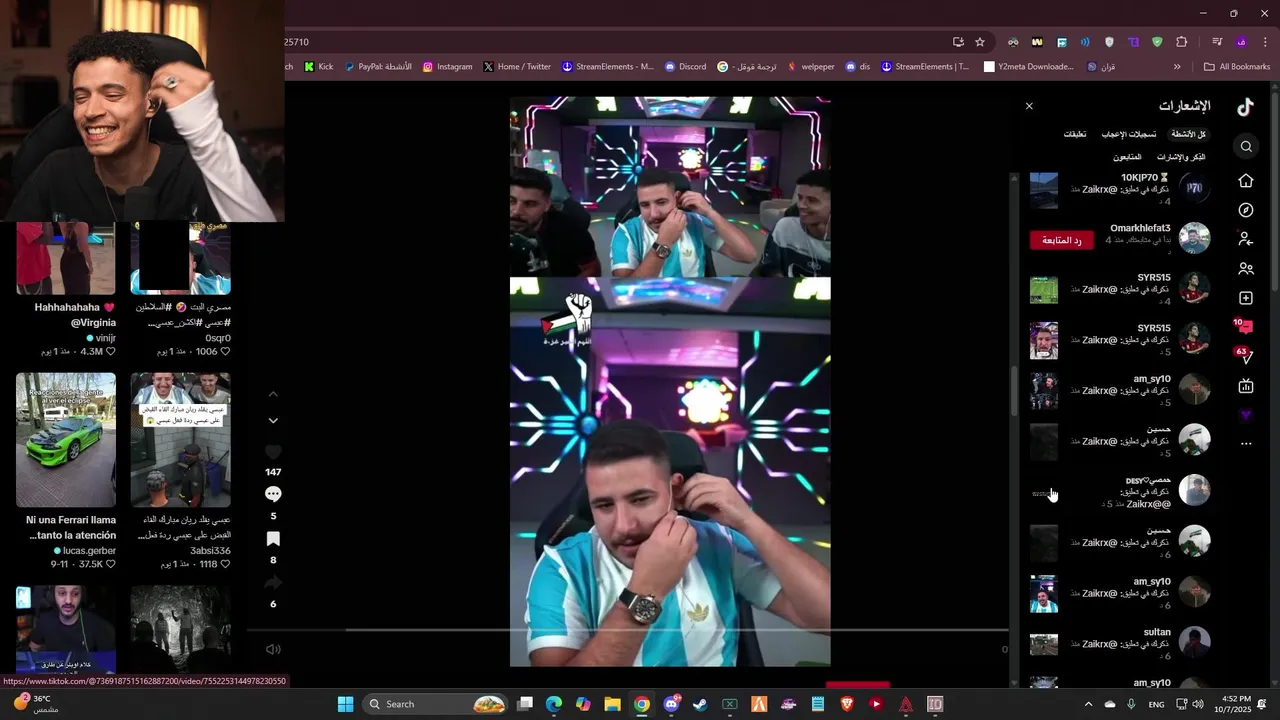The width and height of the screenshot is (1280, 720).
Task: Go to TikTok Home (For You) icon
Action: pos(1246,181)
